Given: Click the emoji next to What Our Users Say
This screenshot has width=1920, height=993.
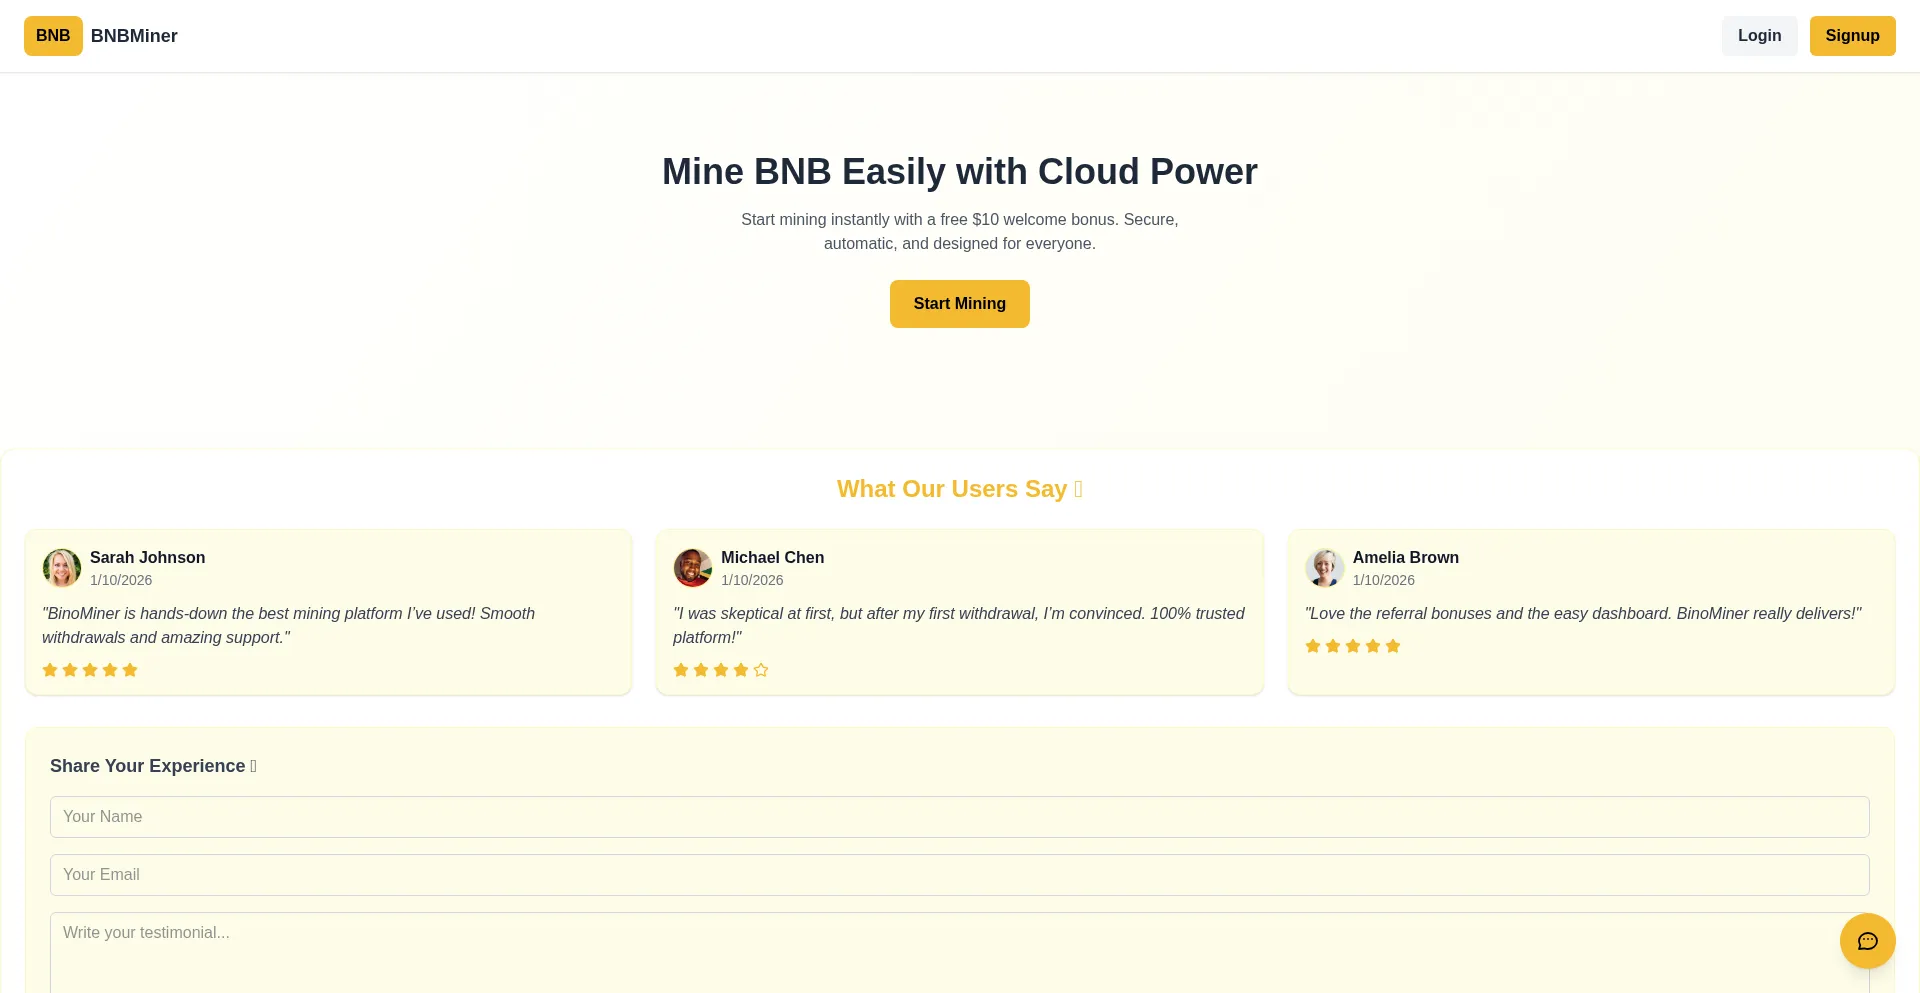Looking at the screenshot, I should click(x=1078, y=489).
